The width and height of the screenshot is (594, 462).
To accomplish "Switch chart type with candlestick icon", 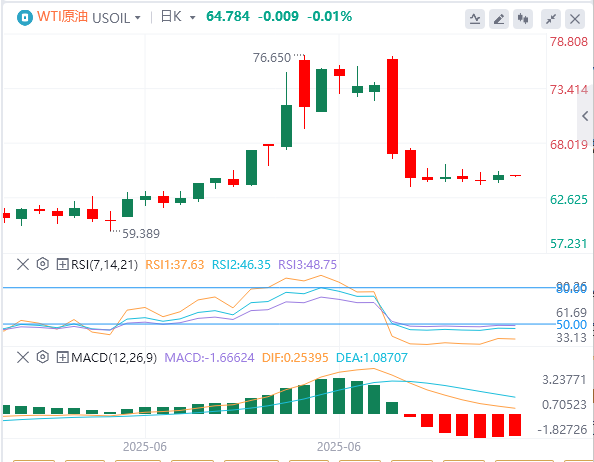I will (523, 19).
